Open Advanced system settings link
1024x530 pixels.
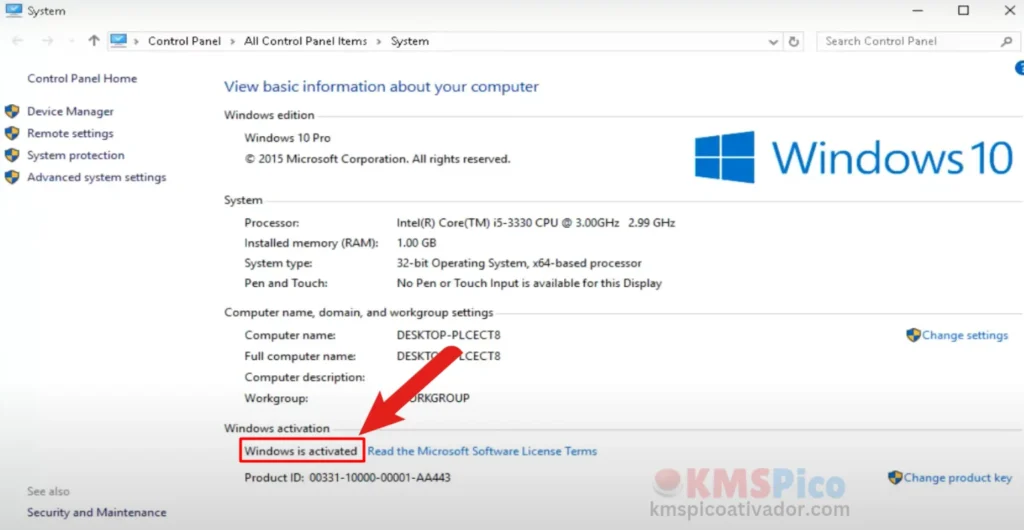pos(97,178)
